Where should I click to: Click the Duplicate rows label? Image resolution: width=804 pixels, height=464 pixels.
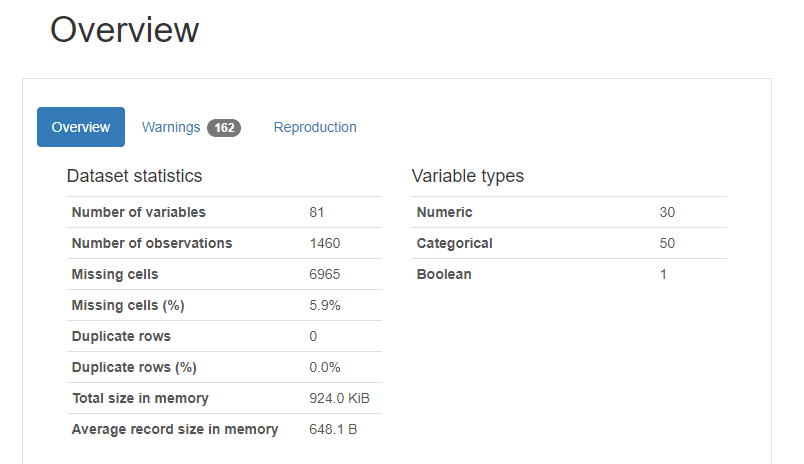click(121, 336)
